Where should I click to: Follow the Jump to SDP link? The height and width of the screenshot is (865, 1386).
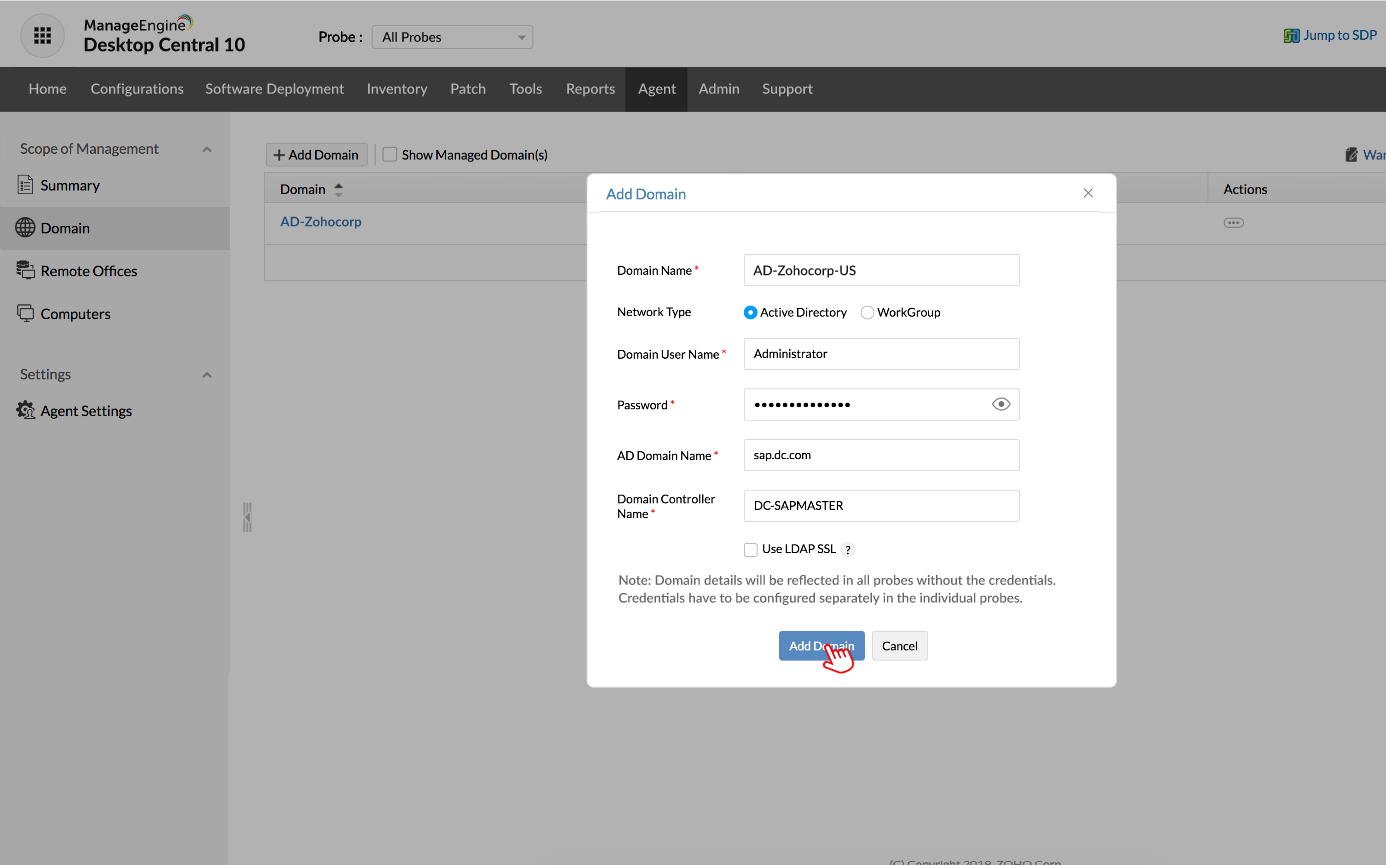(x=1340, y=36)
